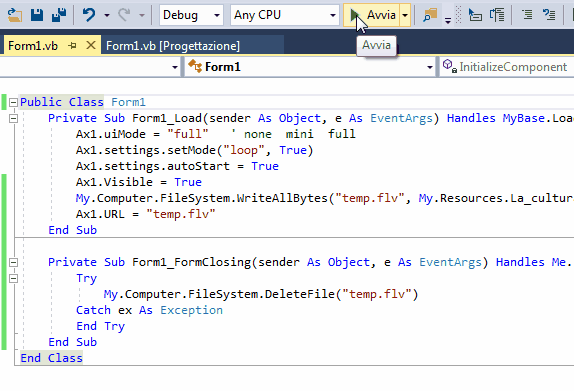The height and width of the screenshot is (391, 574).
Task: Click the greyed Redo arrow icon
Action: [x=124, y=15]
